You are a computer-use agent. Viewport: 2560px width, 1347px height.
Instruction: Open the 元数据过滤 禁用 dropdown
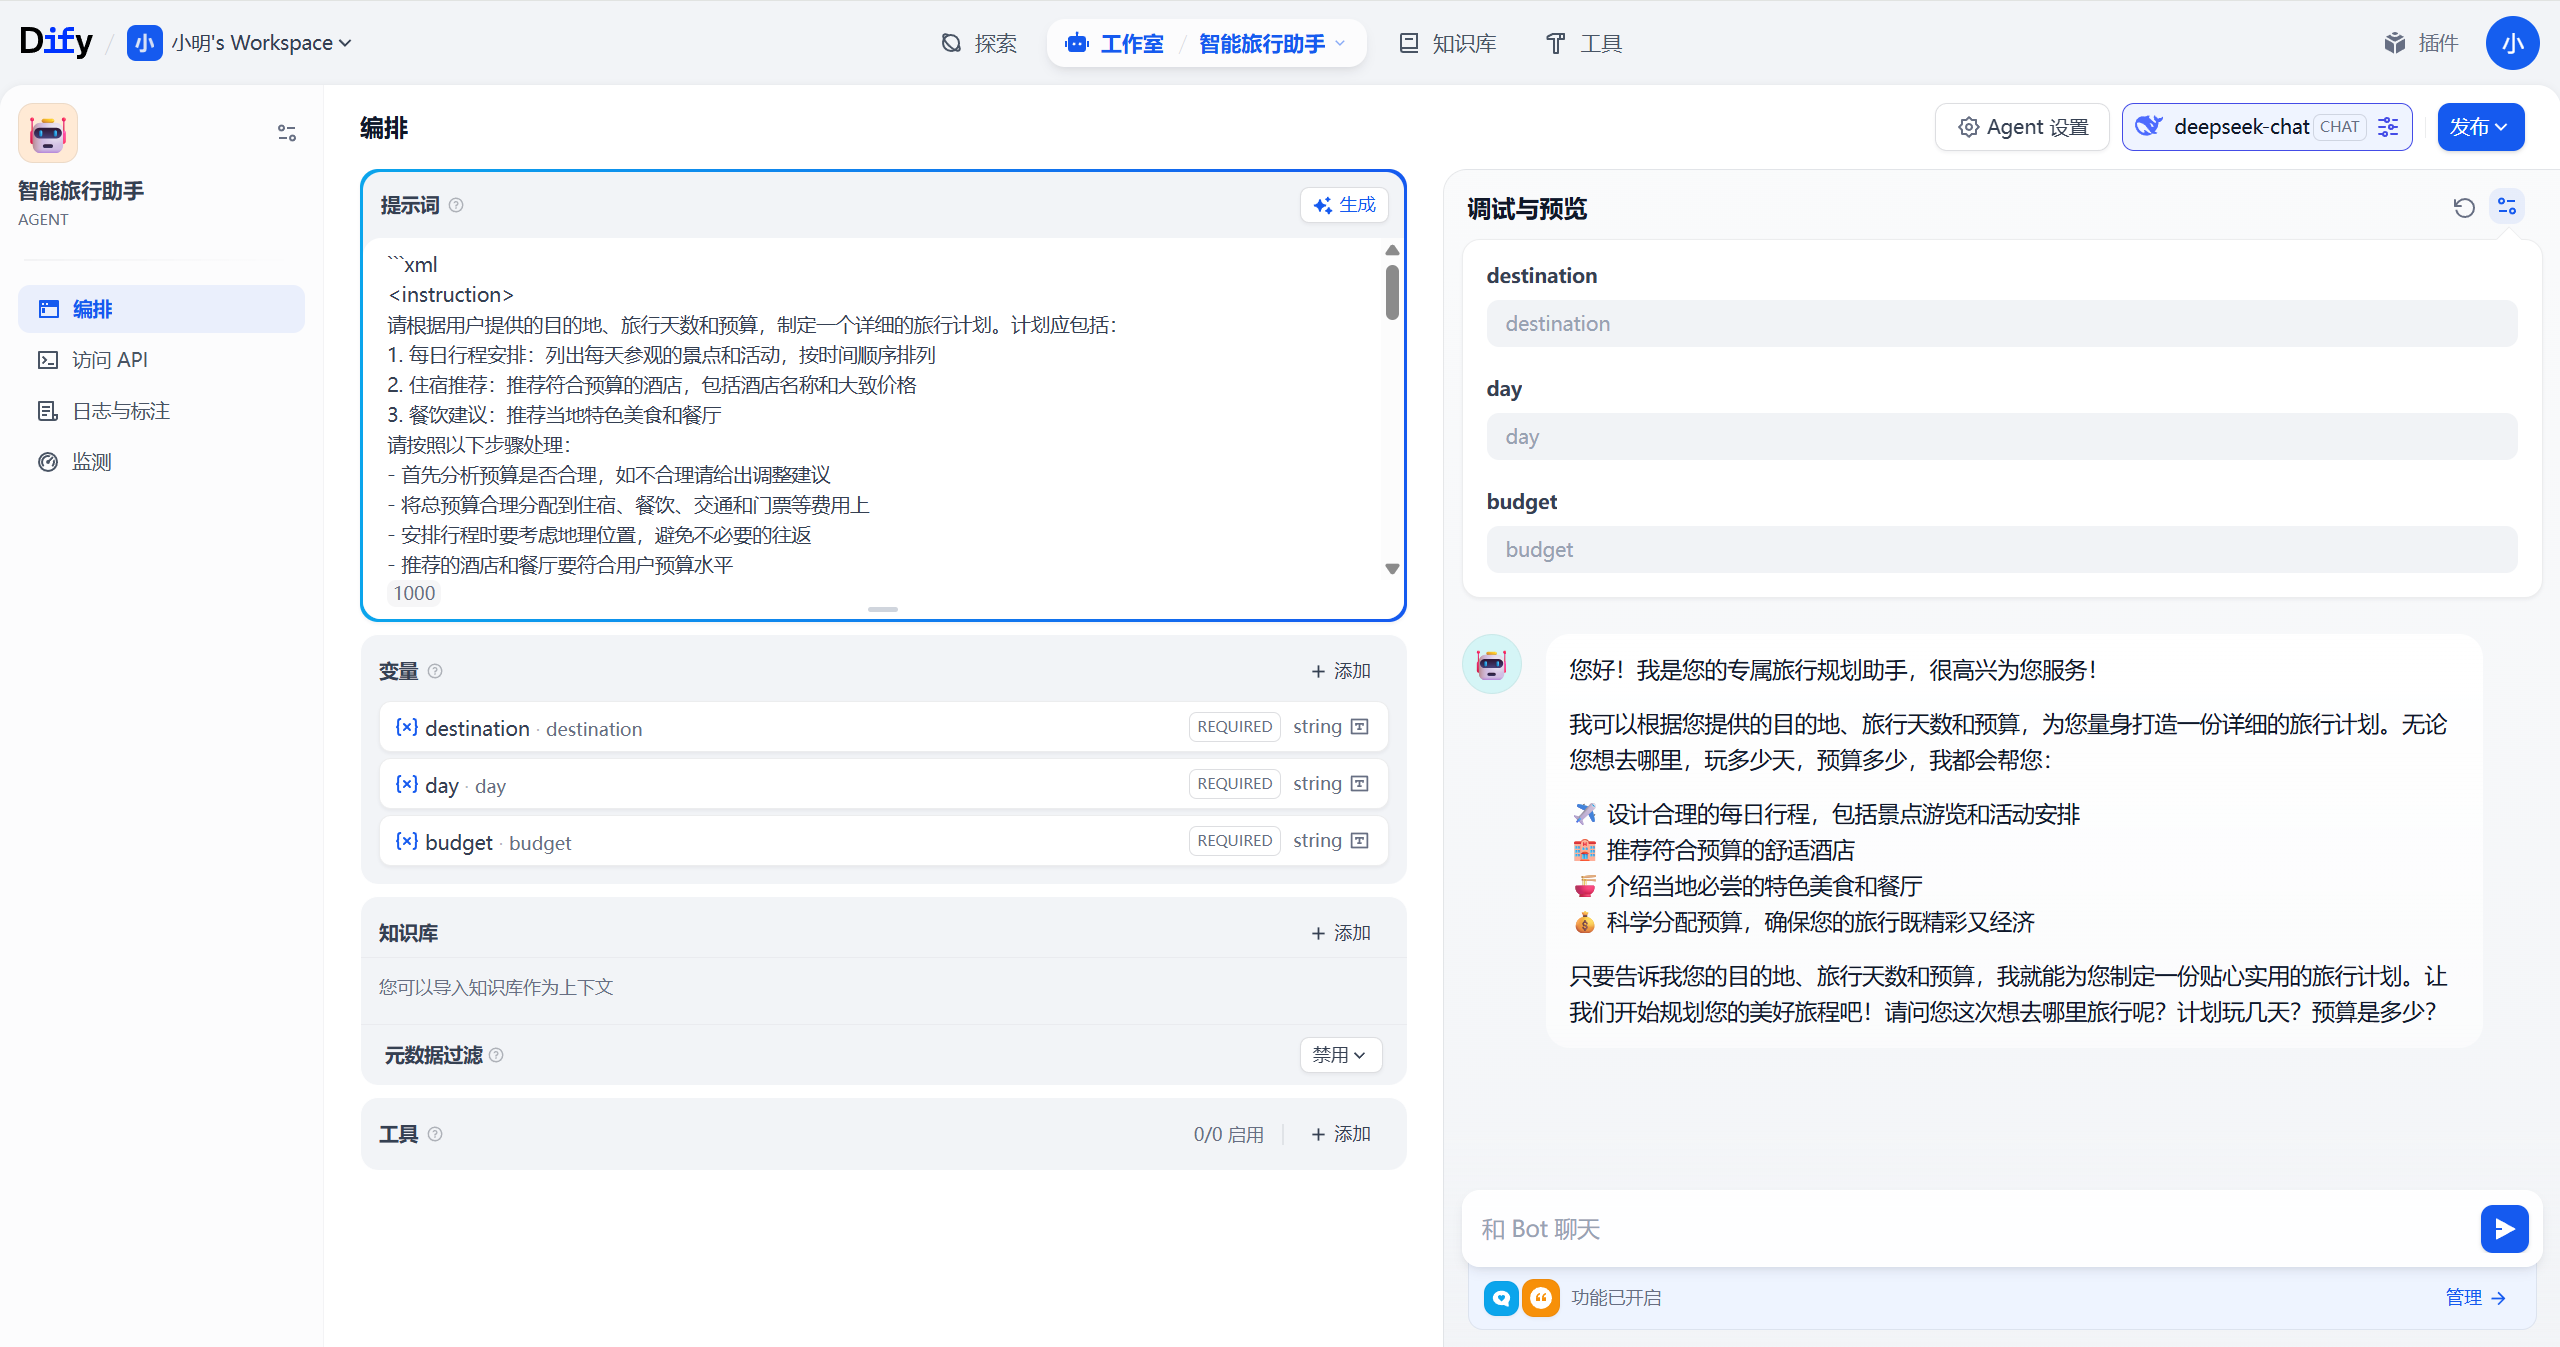pos(1340,1055)
